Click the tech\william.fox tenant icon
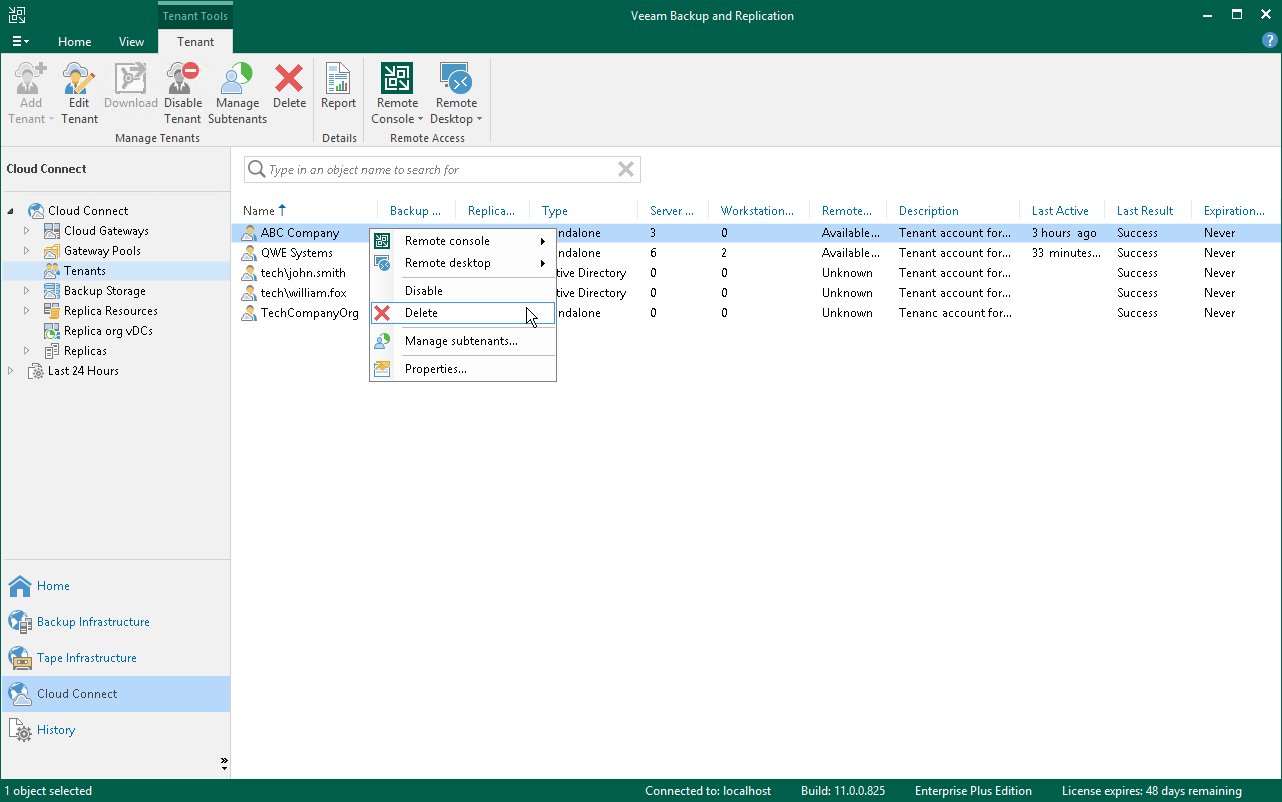Screen dimensions: 1282x802 250,293
